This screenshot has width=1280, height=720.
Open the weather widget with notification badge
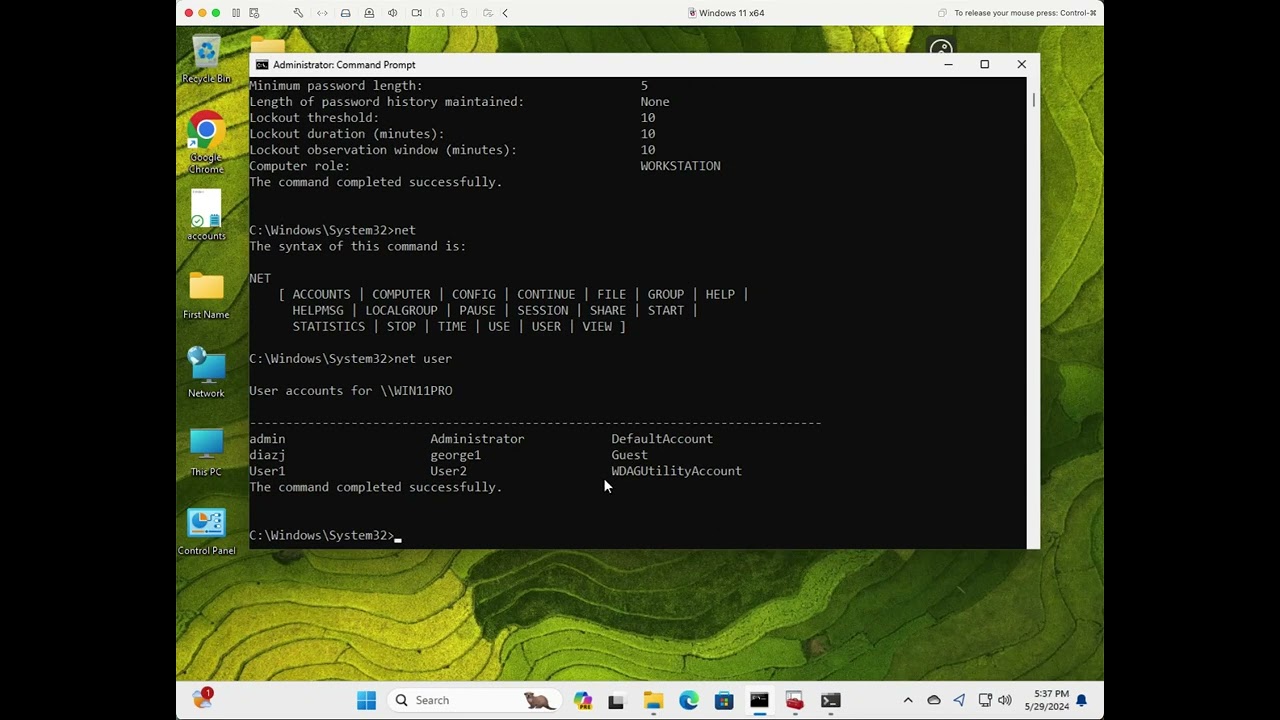click(203, 699)
